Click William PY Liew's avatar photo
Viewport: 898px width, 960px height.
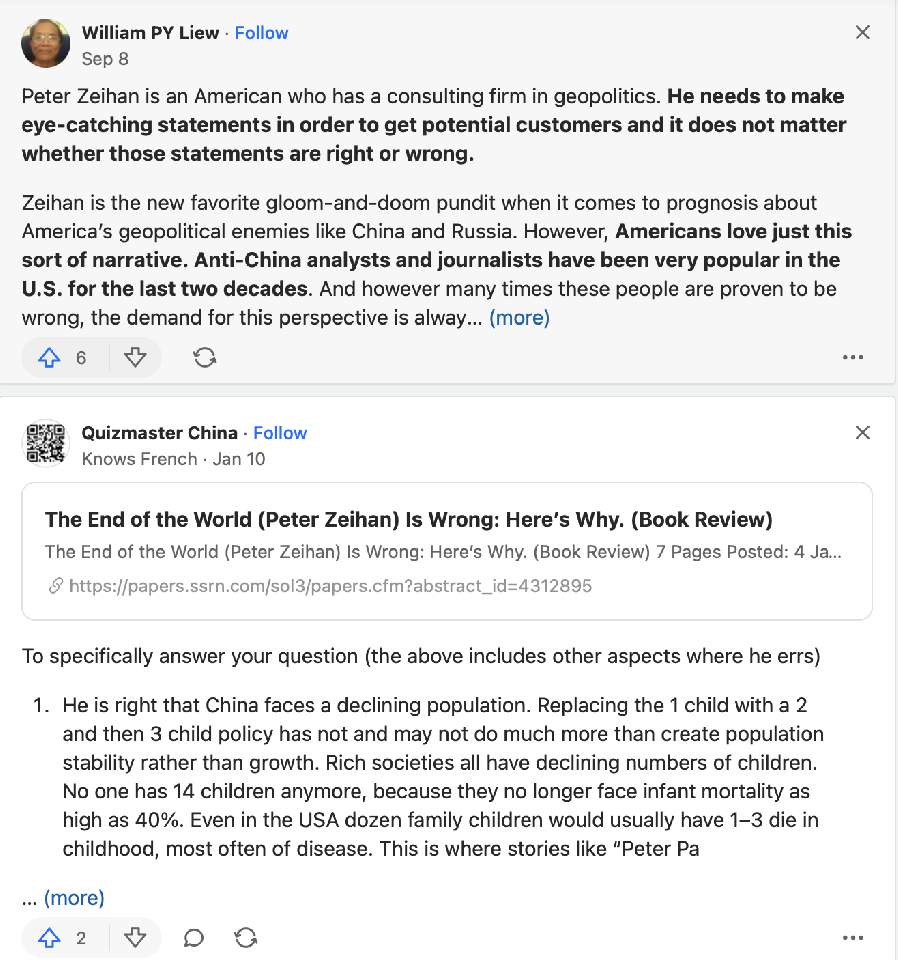45,44
